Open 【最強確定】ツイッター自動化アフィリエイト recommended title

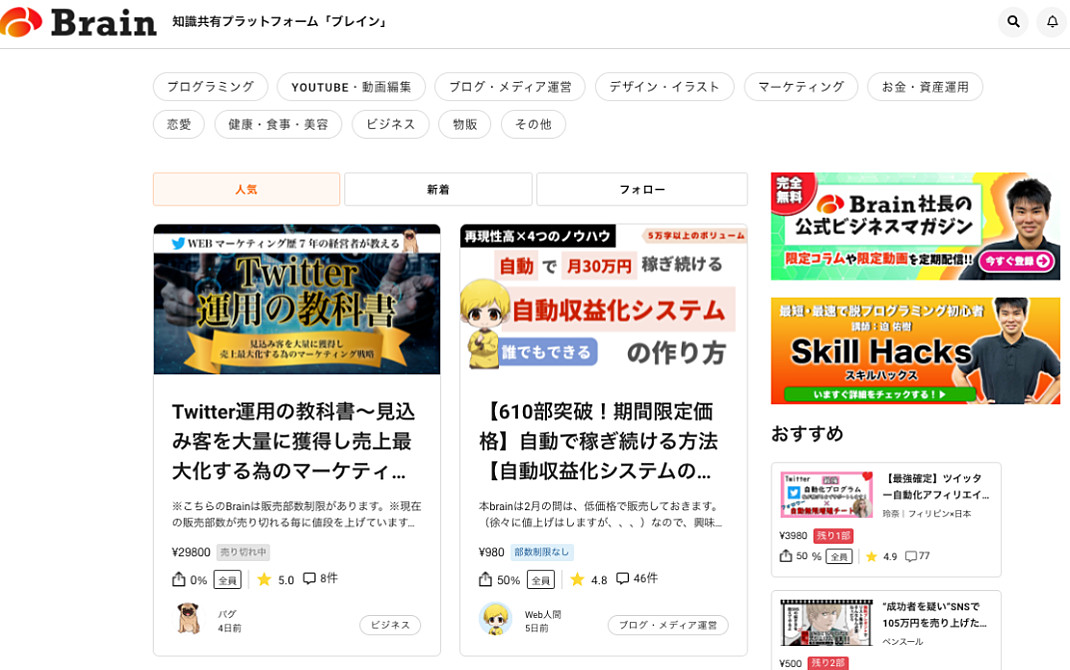(x=936, y=486)
